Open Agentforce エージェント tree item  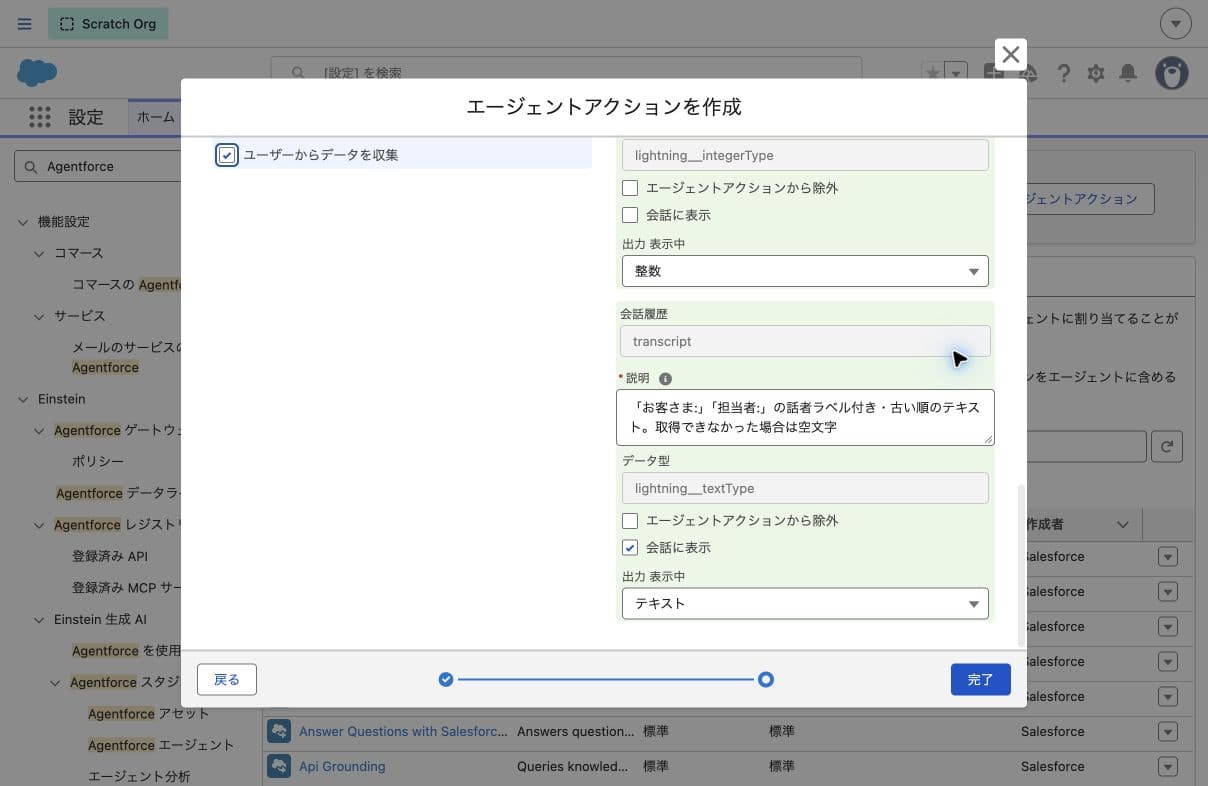coord(161,745)
